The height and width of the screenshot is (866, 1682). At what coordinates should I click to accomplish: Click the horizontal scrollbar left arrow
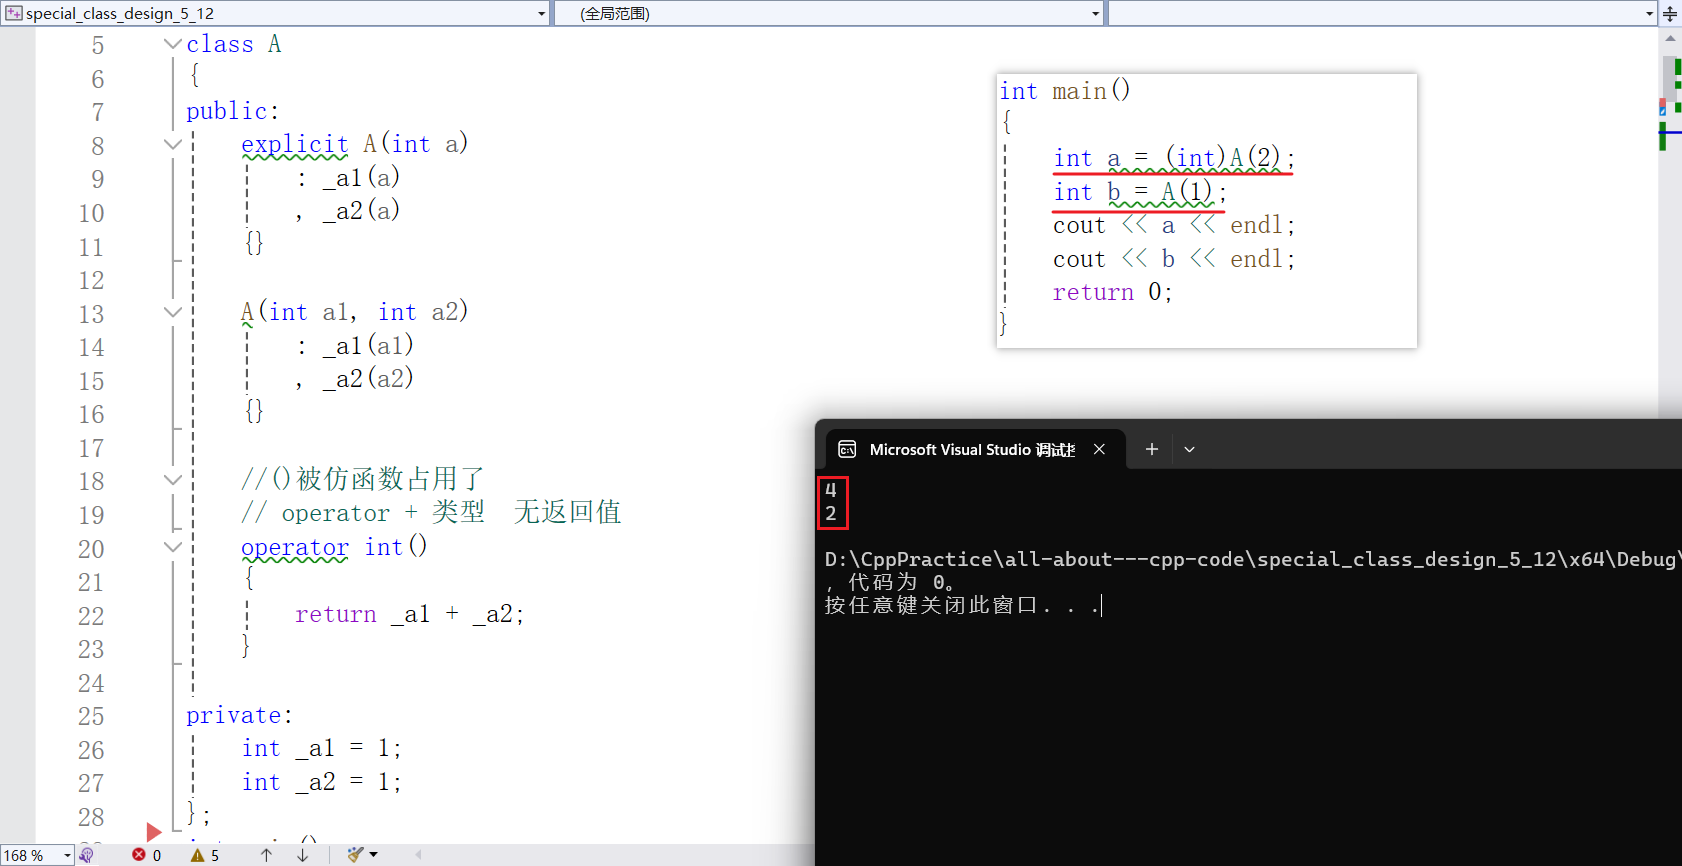click(418, 855)
